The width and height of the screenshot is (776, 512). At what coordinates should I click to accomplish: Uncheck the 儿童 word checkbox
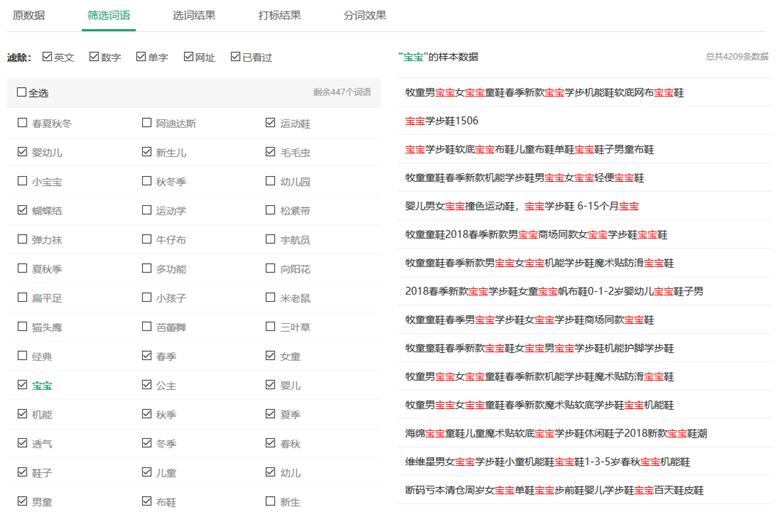(146, 472)
